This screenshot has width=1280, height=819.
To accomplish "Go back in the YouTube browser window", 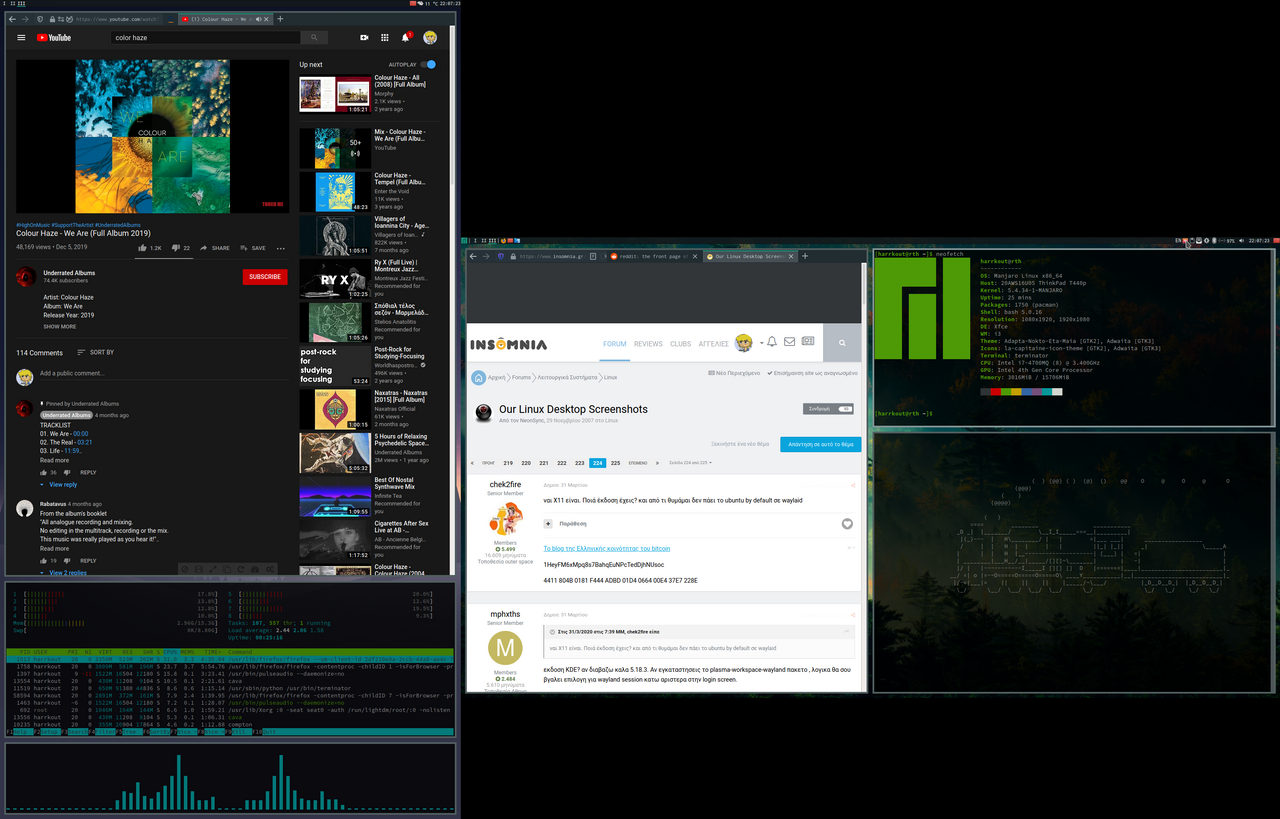I will click(13, 19).
